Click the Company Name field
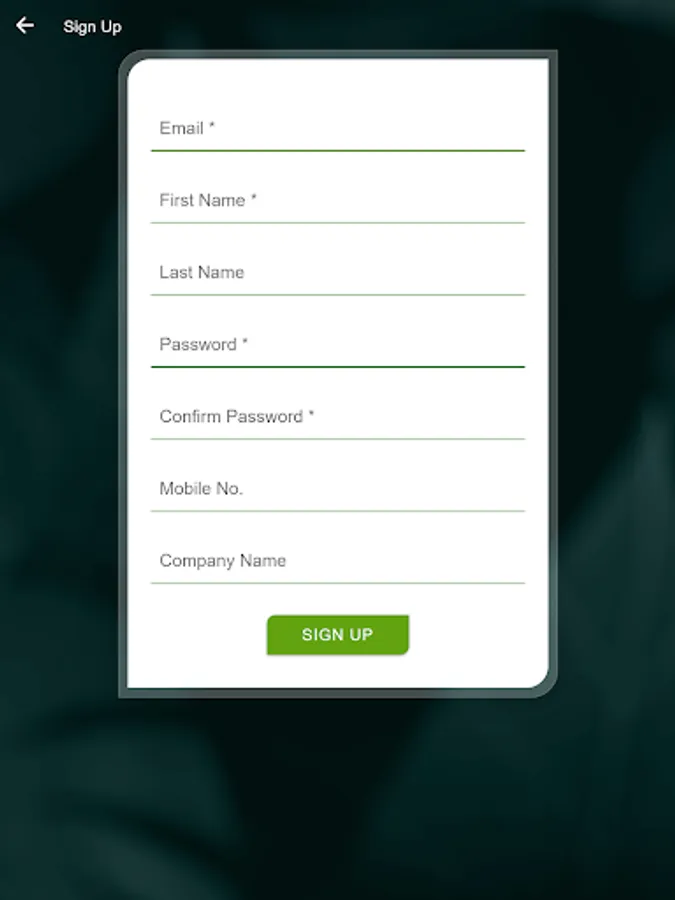This screenshot has height=900, width=675. tap(338, 561)
